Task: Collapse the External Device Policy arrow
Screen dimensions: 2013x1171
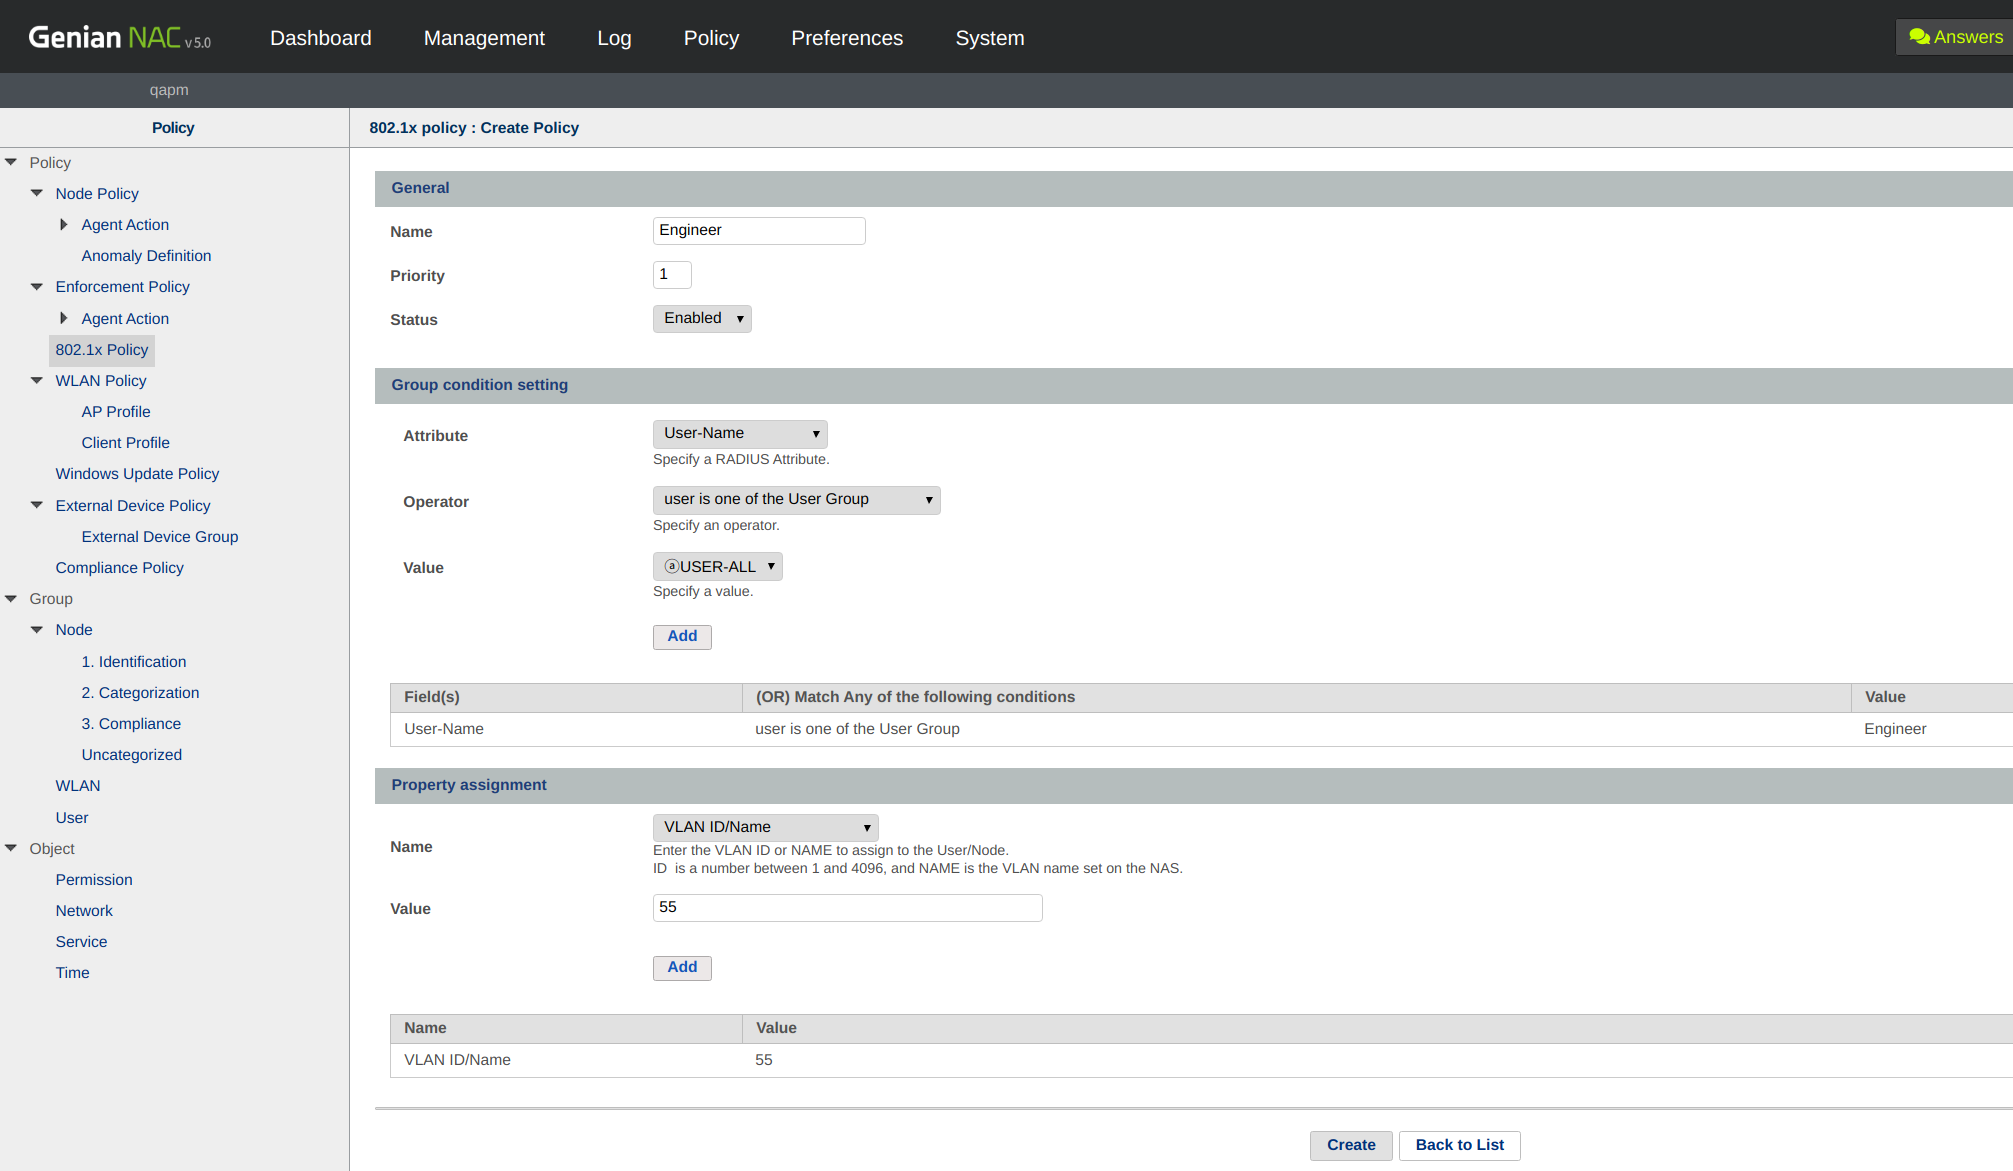Action: click(x=37, y=505)
